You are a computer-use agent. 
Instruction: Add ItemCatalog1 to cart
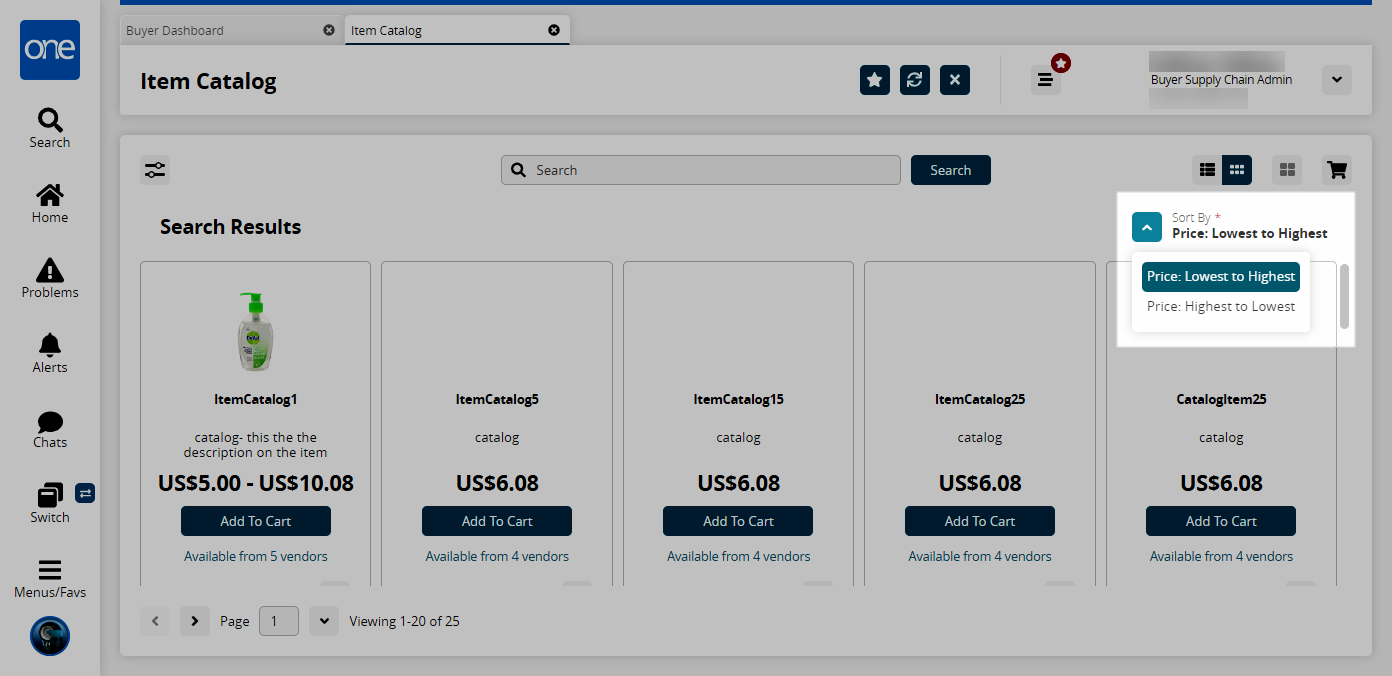256,521
